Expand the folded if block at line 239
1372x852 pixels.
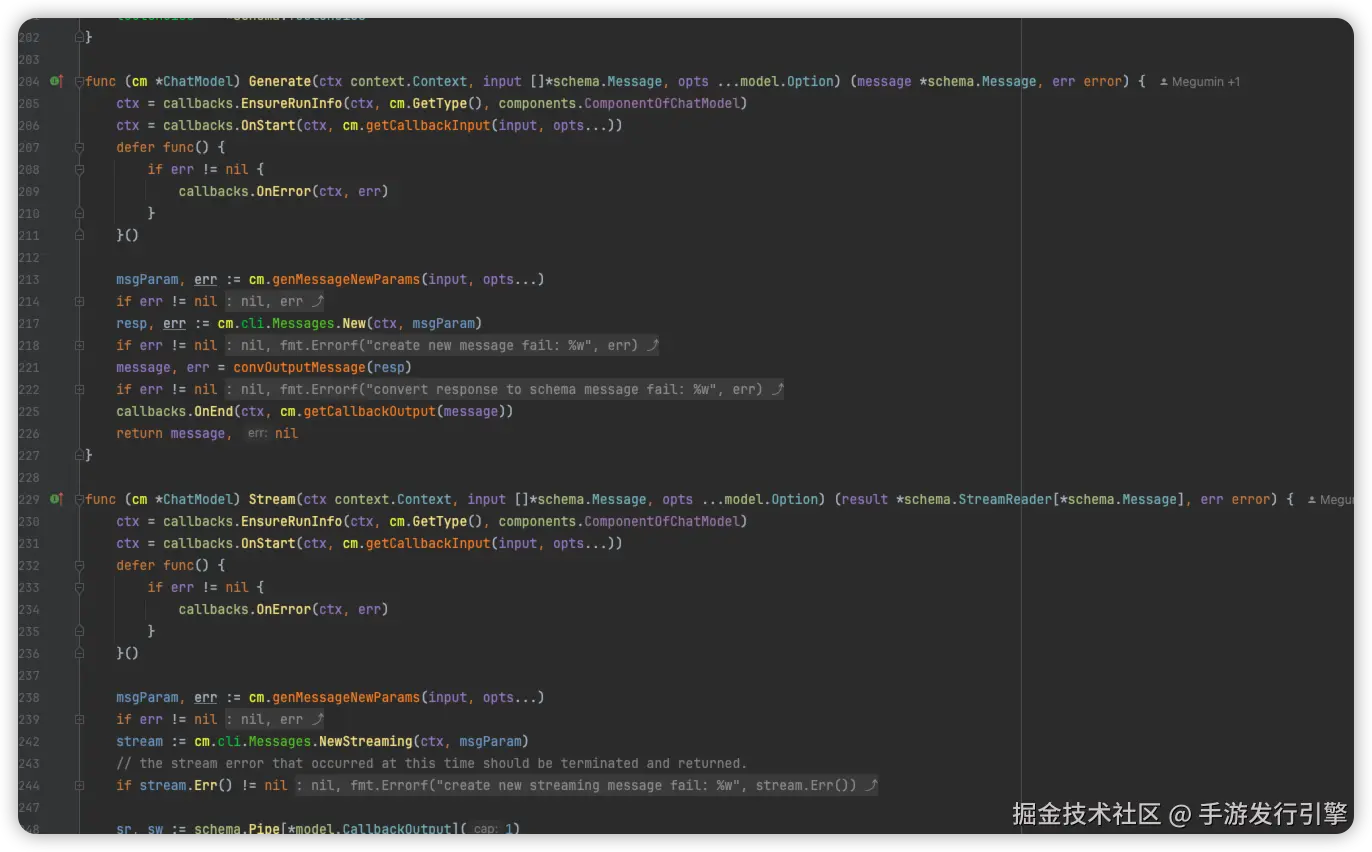pyautogui.click(x=80, y=719)
